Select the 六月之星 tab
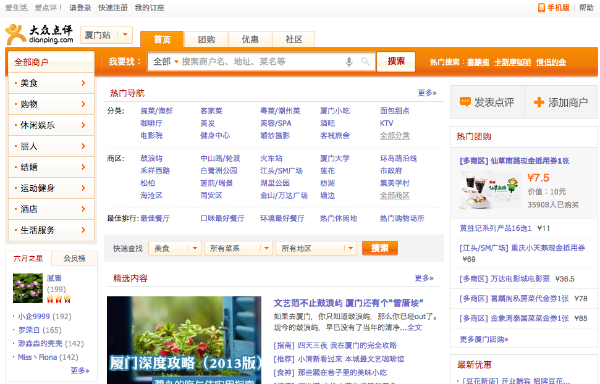This screenshot has width=600, height=384. tap(28, 259)
